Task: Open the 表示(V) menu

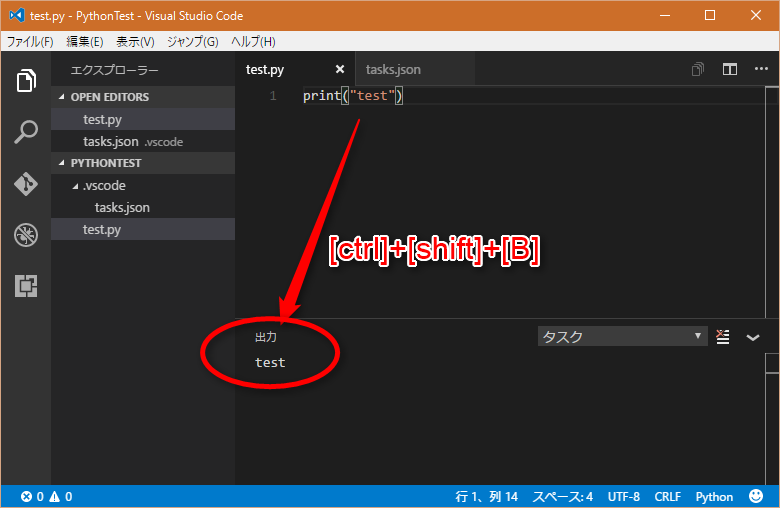Action: pyautogui.click(x=135, y=41)
